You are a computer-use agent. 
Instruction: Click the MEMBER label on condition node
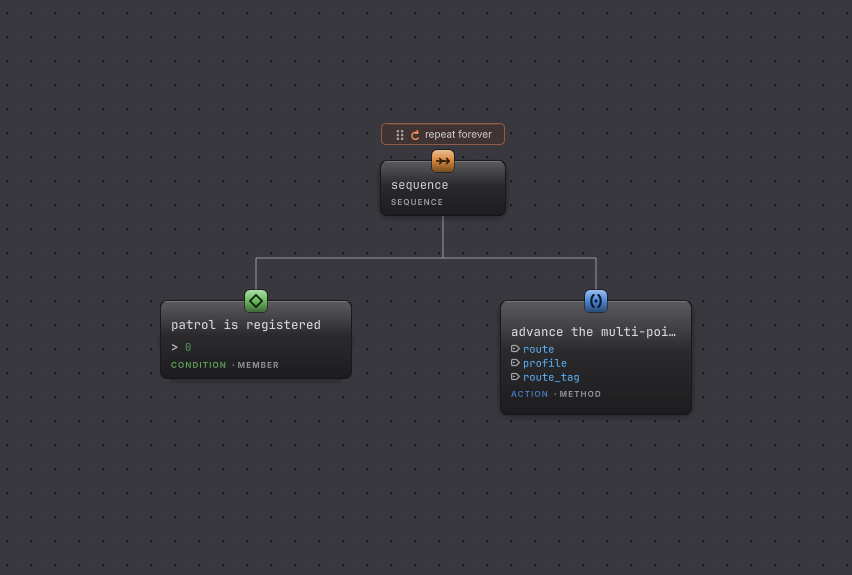pyautogui.click(x=258, y=365)
